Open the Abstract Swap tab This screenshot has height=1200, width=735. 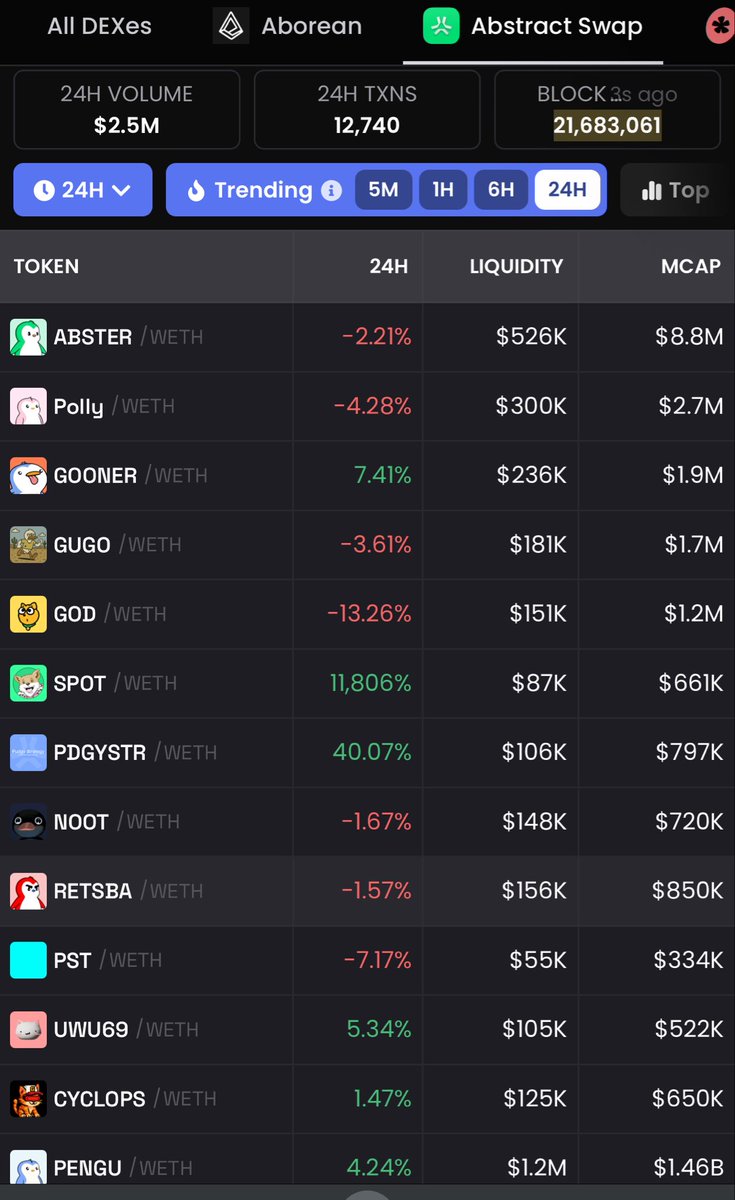[x=533, y=26]
